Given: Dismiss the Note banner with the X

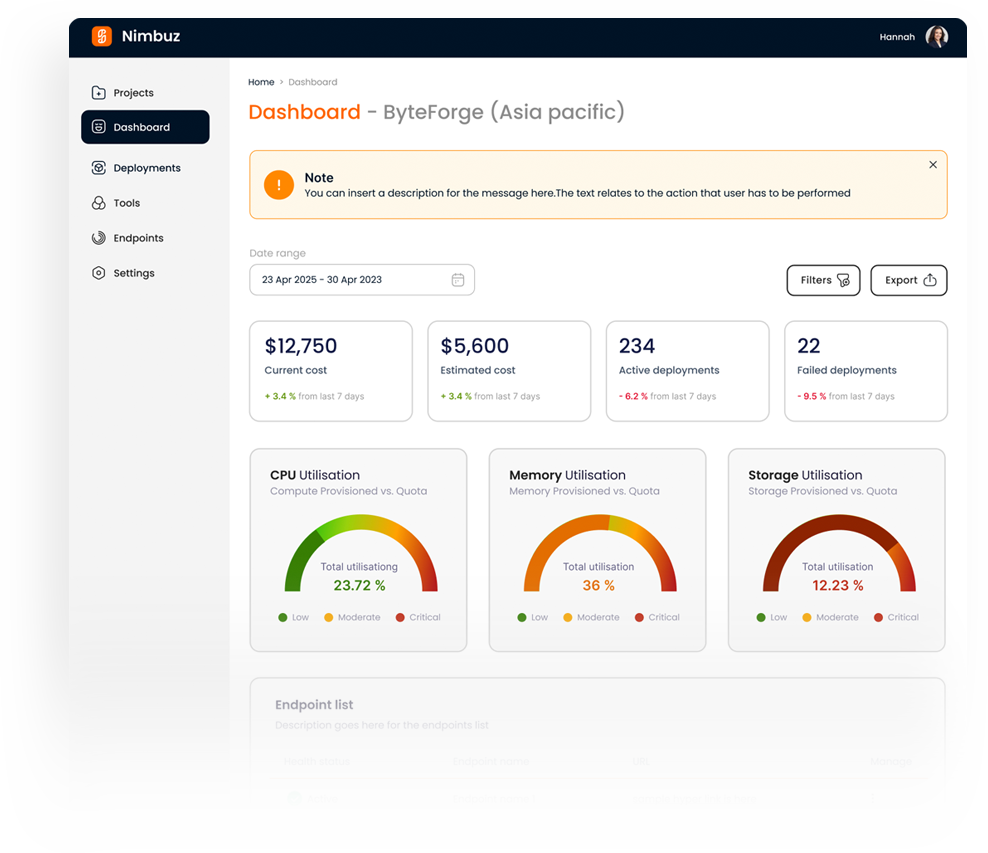Looking at the screenshot, I should (x=932, y=164).
